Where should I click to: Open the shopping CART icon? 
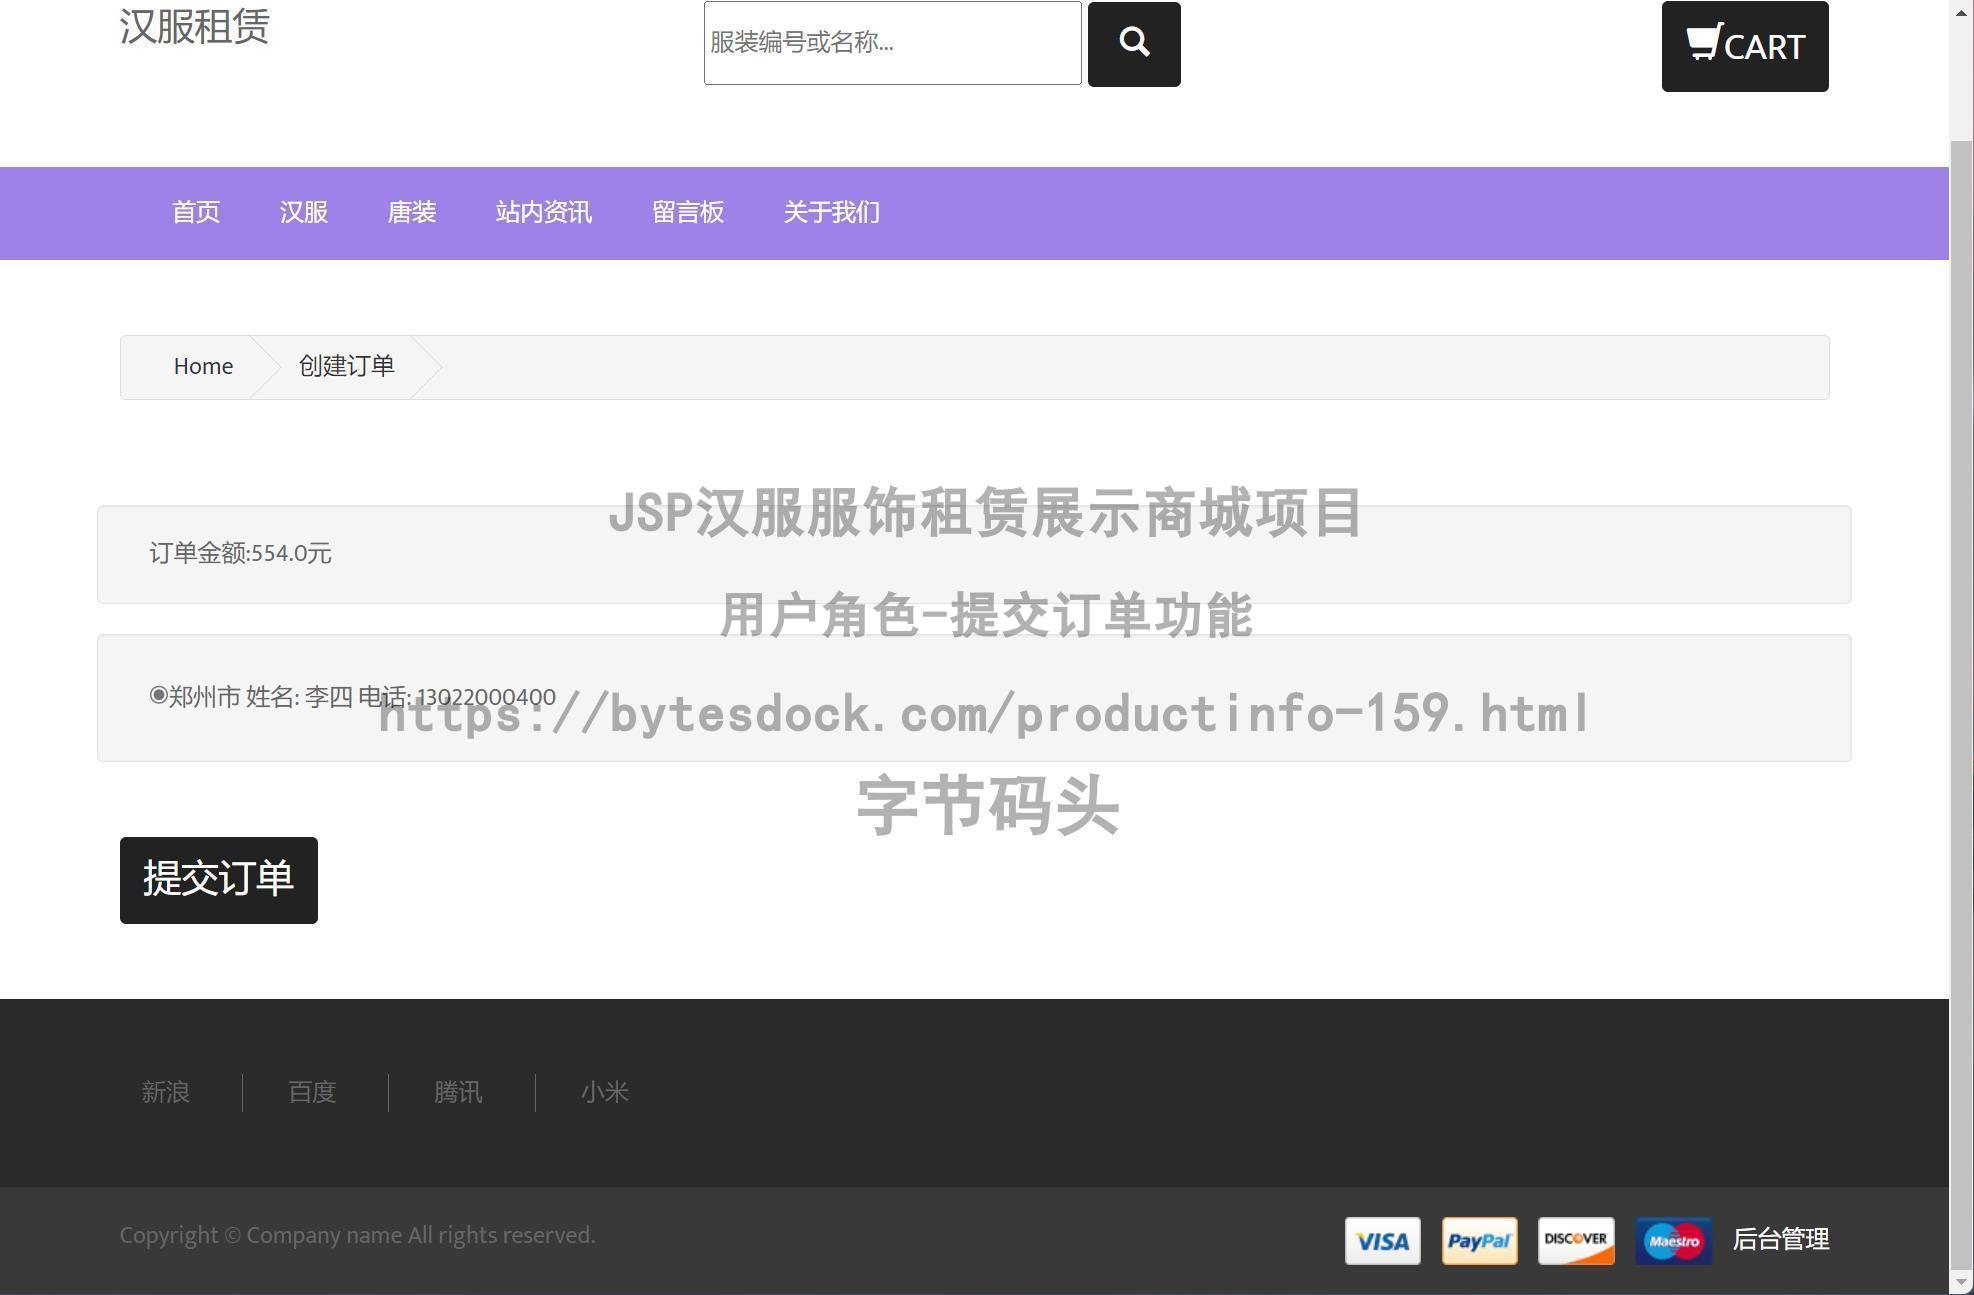(1744, 46)
